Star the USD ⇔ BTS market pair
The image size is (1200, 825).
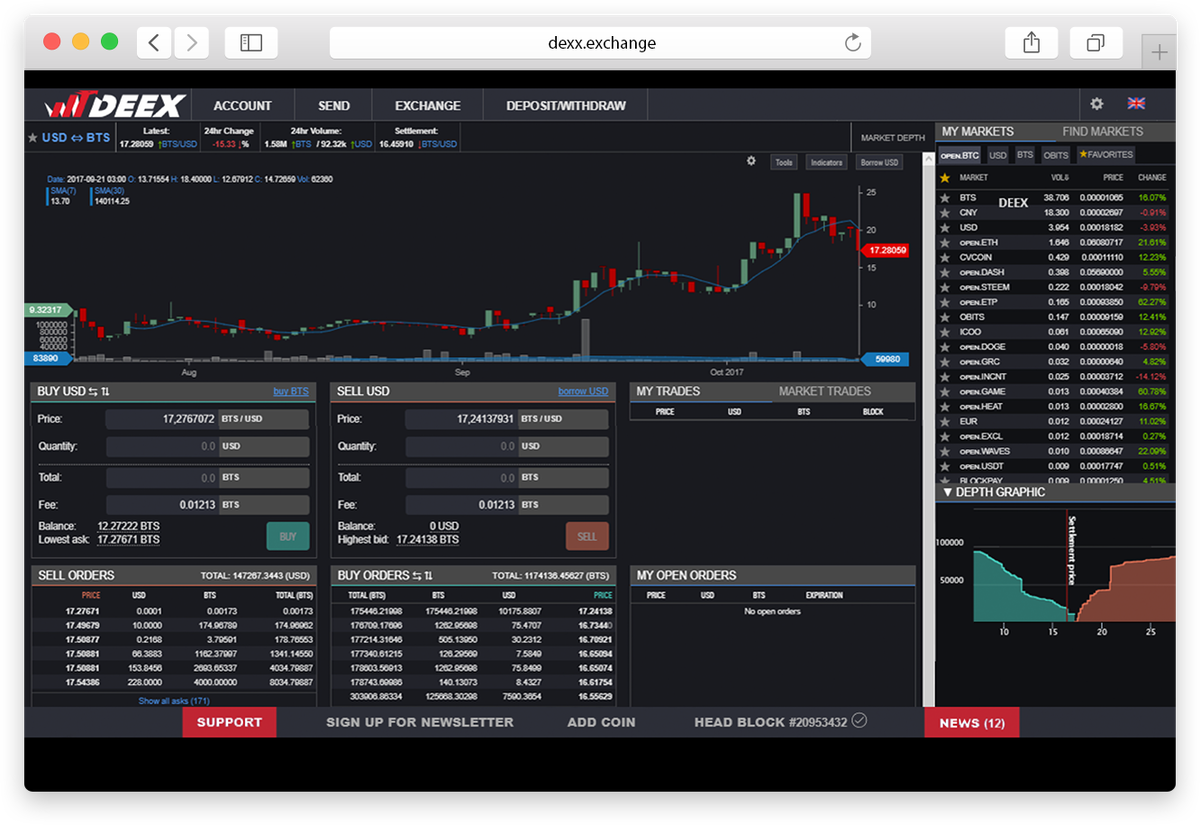pos(33,138)
